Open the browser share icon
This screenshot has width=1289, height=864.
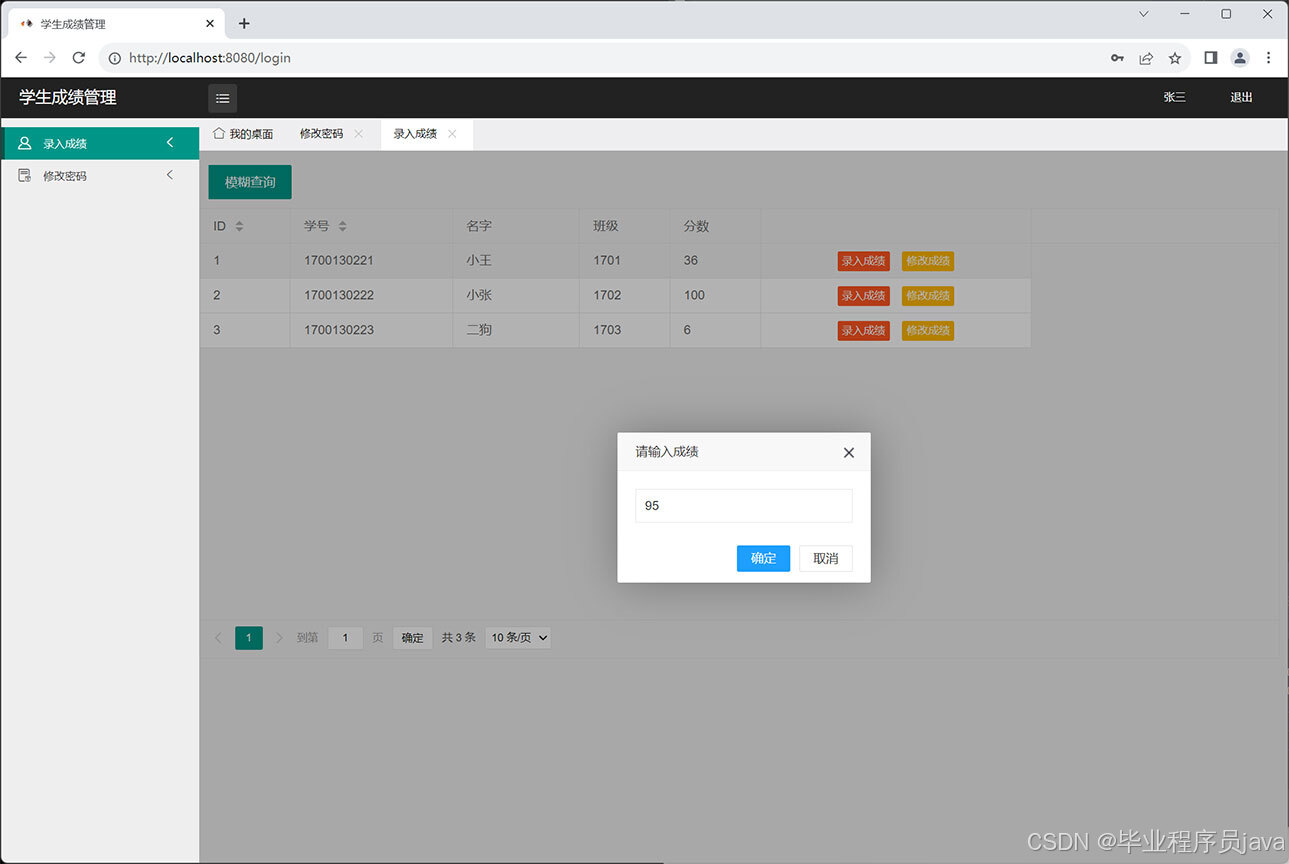pos(1146,58)
